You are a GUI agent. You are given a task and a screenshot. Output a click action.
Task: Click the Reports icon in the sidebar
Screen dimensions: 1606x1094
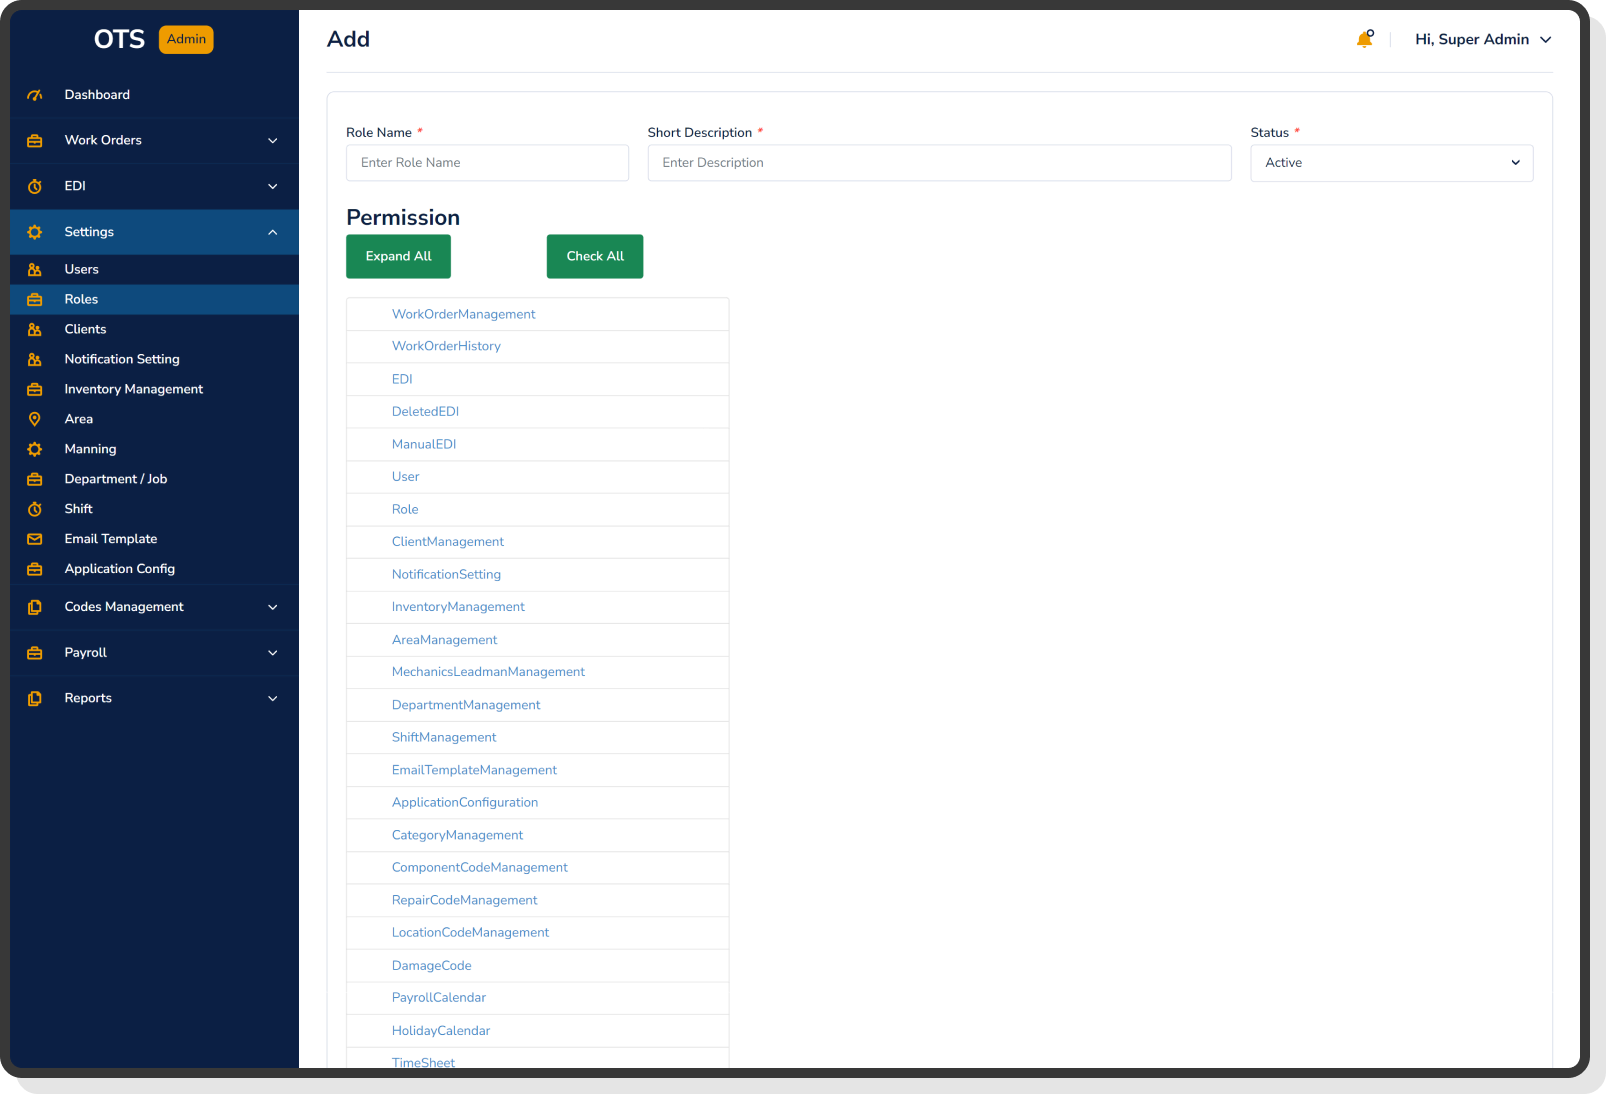35,698
